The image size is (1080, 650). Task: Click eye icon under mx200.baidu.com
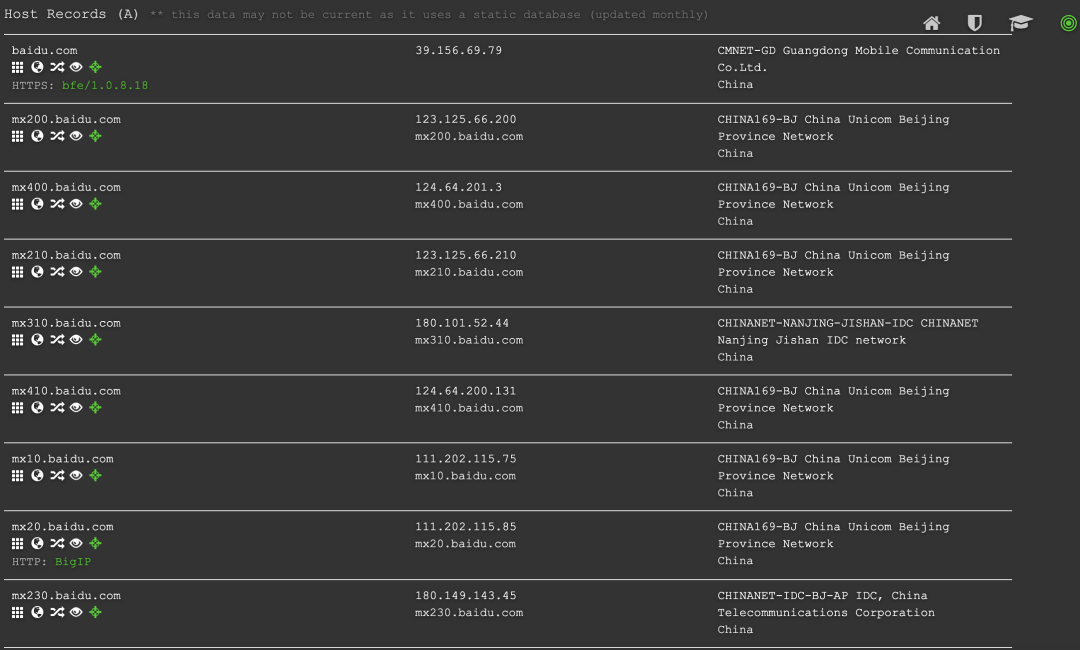[x=76, y=136]
